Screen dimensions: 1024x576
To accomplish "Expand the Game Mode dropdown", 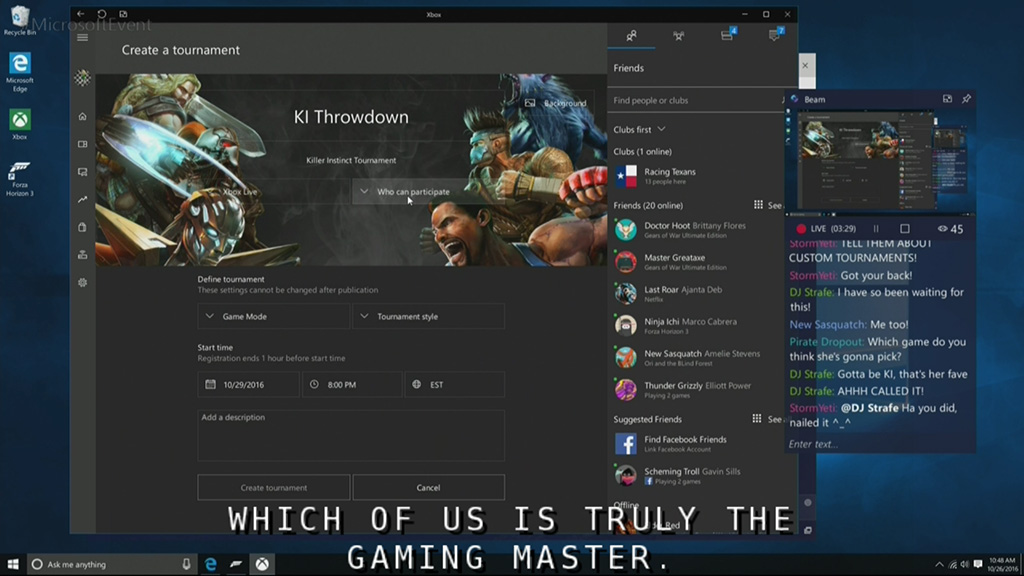I will point(274,316).
